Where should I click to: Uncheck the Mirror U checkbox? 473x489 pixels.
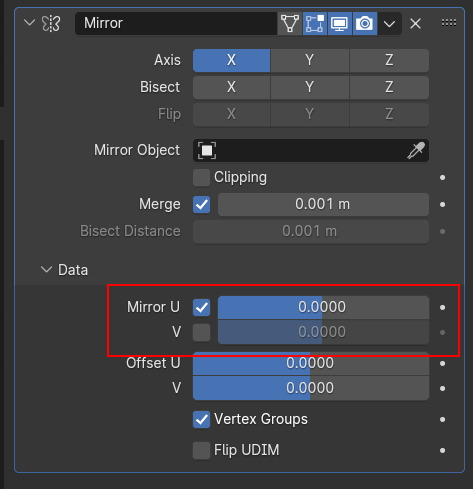click(x=201, y=307)
